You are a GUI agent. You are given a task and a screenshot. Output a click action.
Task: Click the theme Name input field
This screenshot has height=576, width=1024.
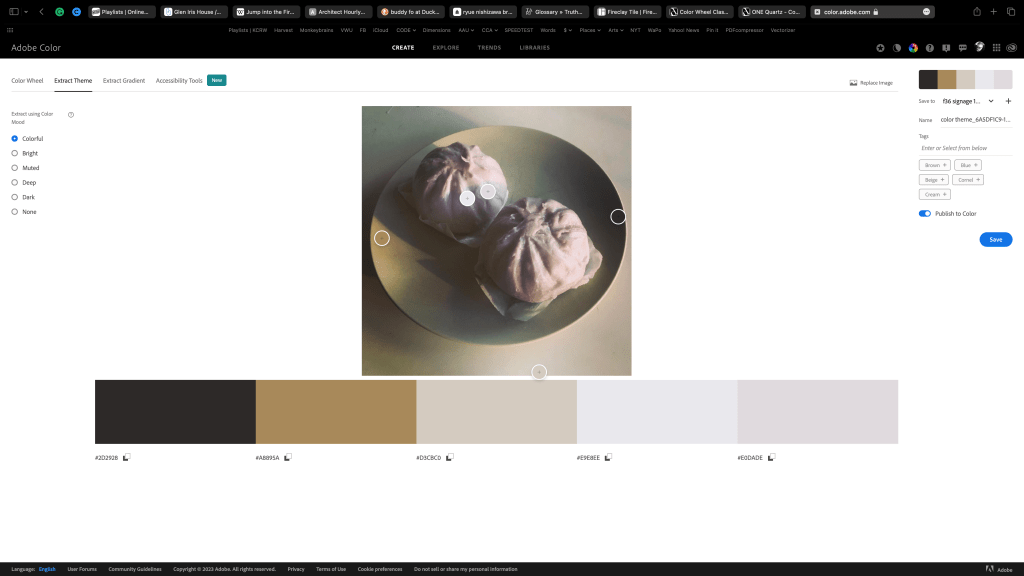pyautogui.click(x=975, y=119)
